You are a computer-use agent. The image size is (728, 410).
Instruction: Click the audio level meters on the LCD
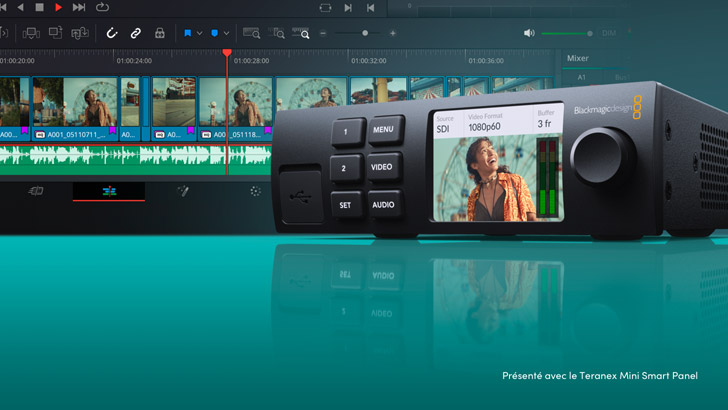click(x=547, y=177)
